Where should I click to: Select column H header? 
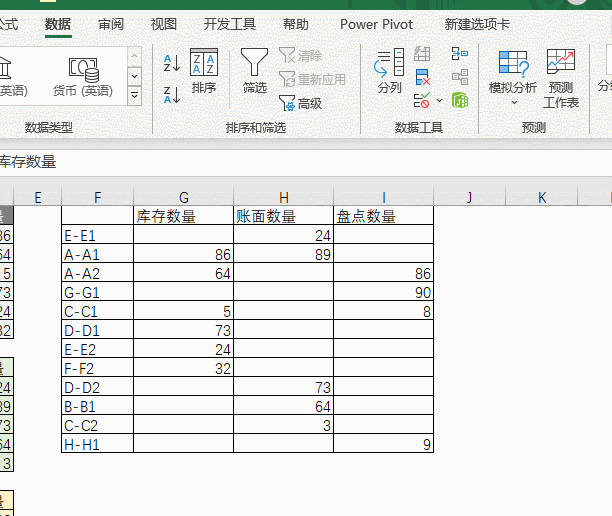click(283, 197)
